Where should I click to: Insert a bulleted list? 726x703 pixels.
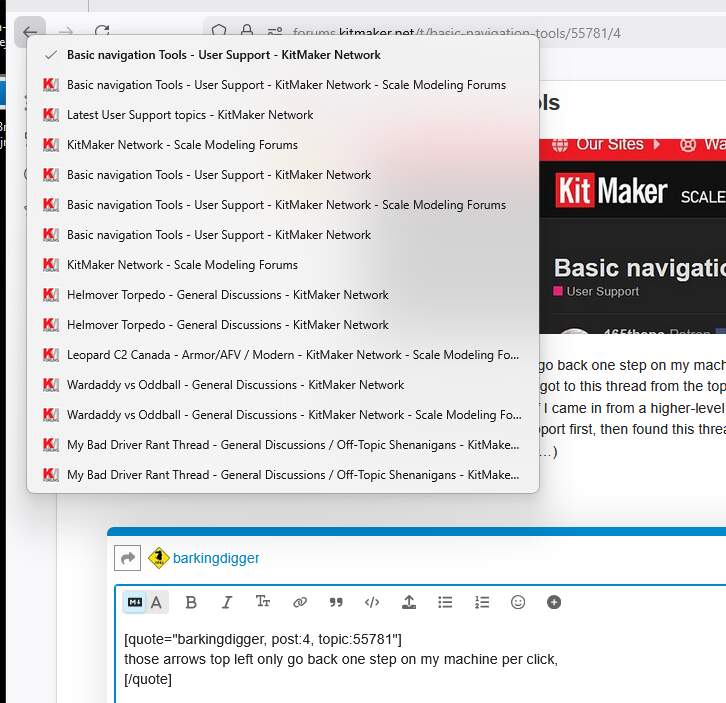coord(445,602)
